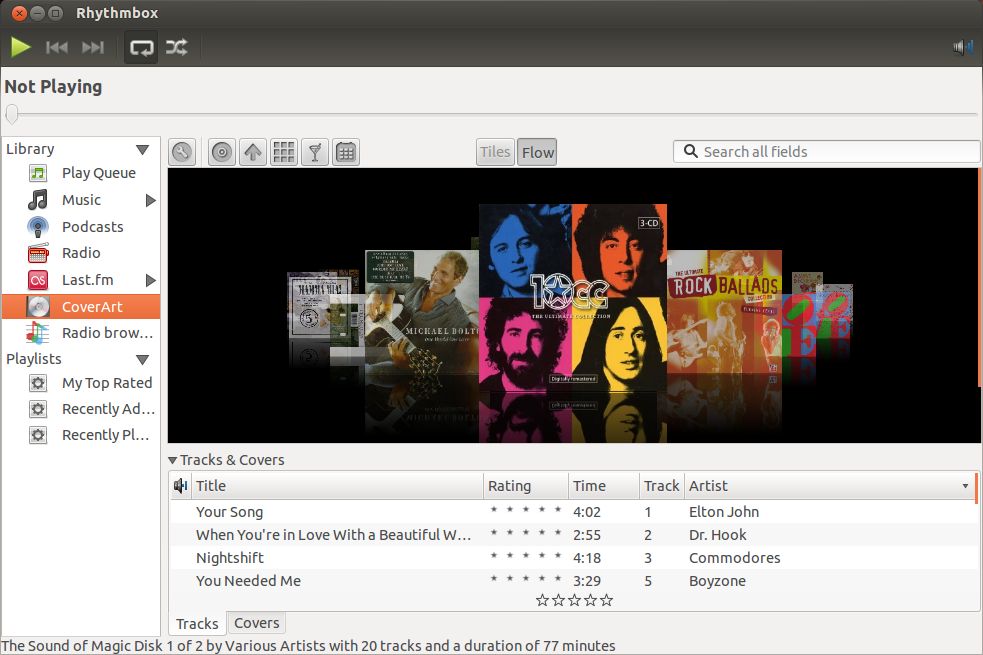Click the calendar toolbar button

[346, 152]
